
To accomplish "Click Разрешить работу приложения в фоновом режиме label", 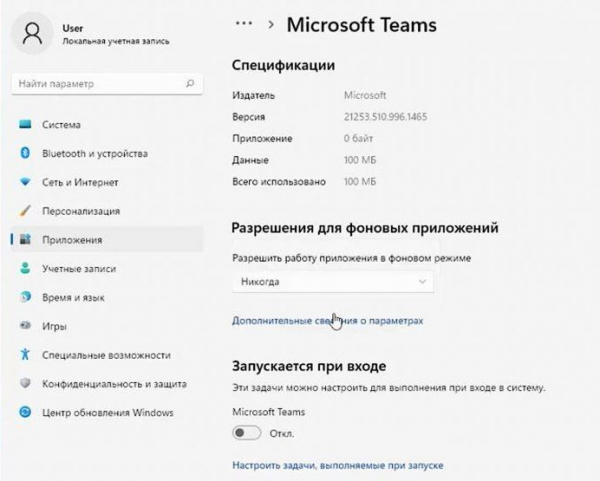I will point(352,258).
